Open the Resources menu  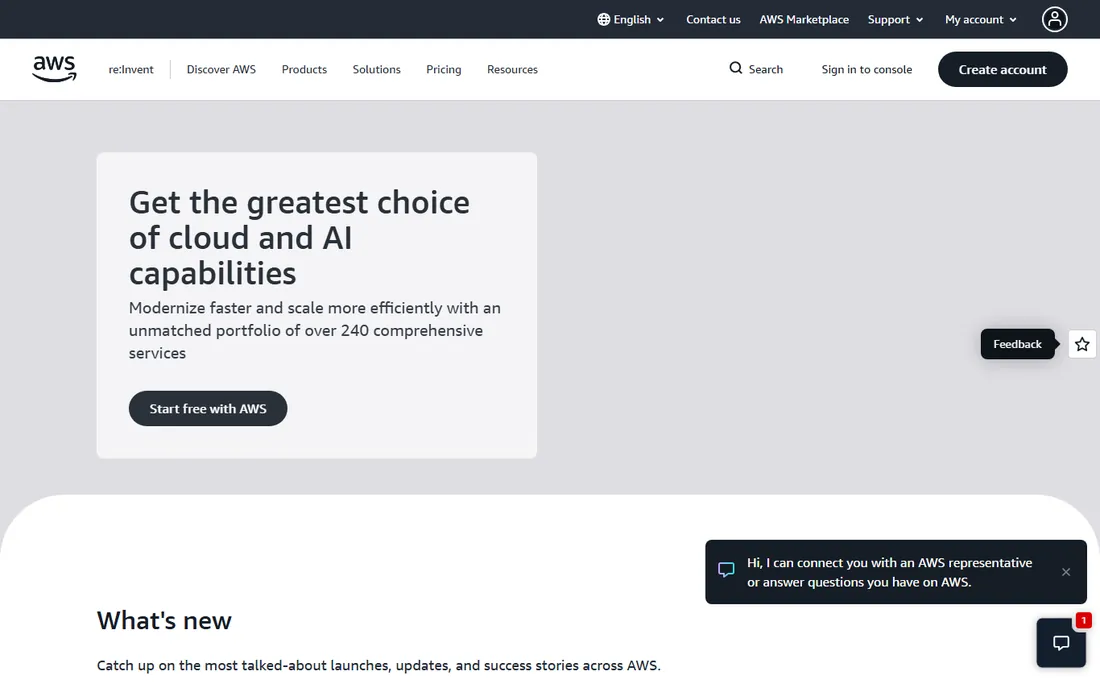512,69
